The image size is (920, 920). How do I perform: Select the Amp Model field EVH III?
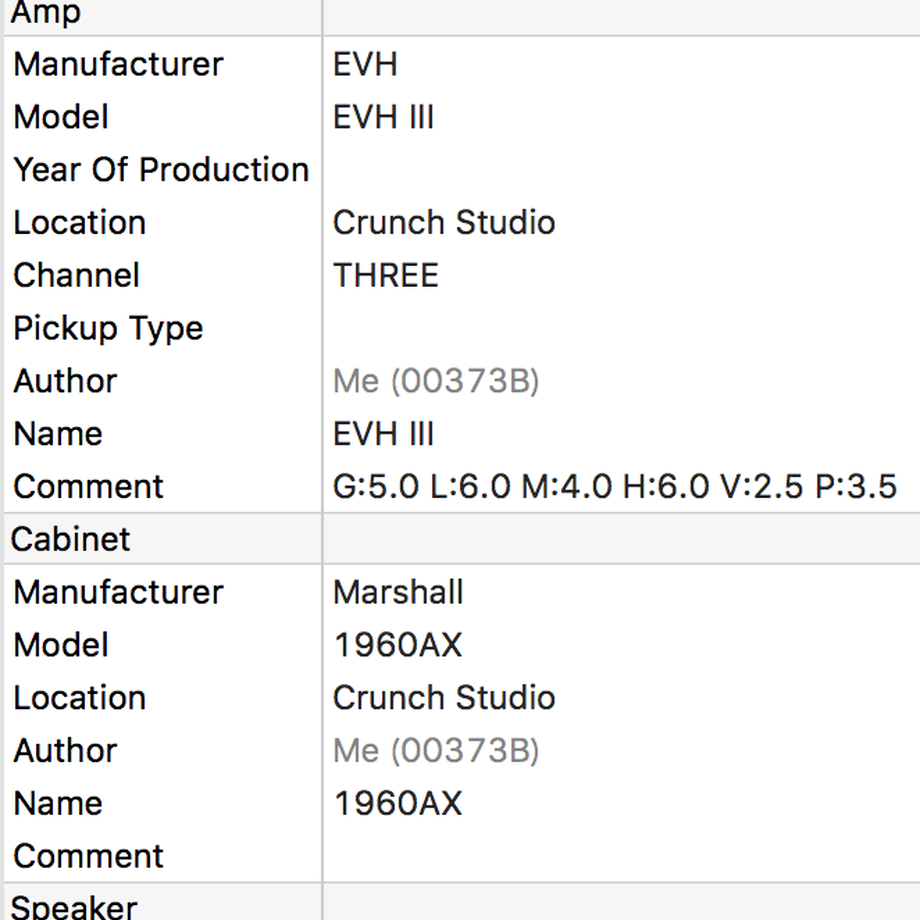tap(621, 117)
